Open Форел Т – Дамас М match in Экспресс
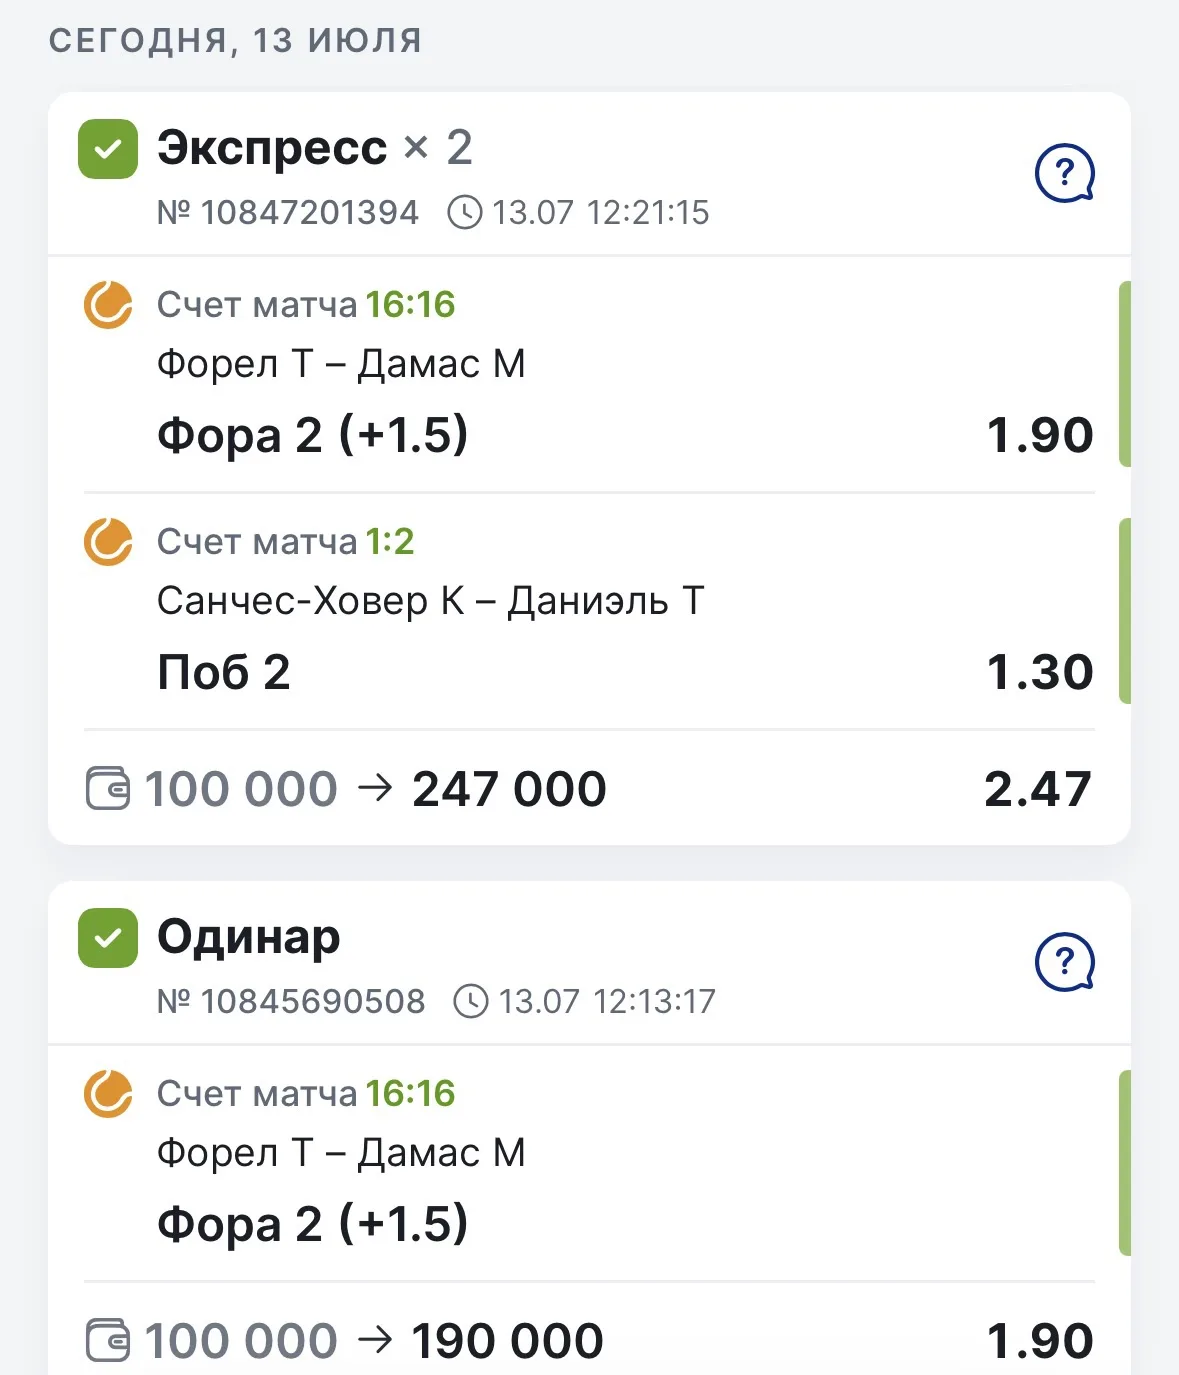The width and height of the screenshot is (1179, 1375). pos(341,364)
